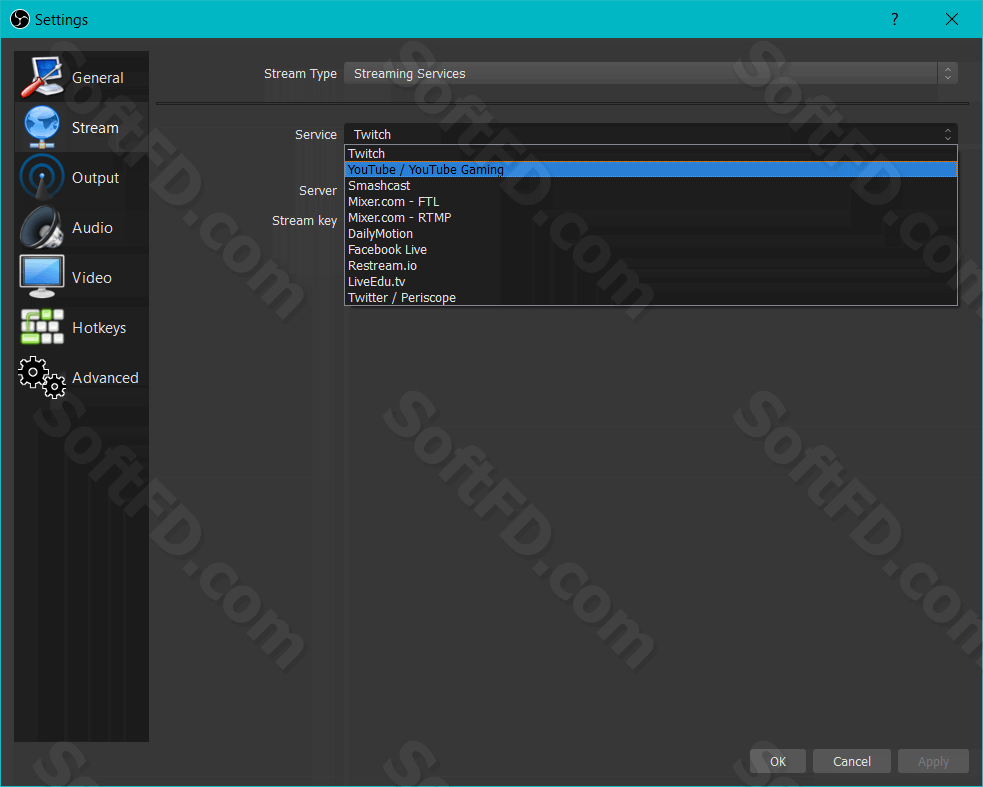Screen dimensions: 983x787
Task: Pick Facebook Live as service
Action: tap(651, 250)
